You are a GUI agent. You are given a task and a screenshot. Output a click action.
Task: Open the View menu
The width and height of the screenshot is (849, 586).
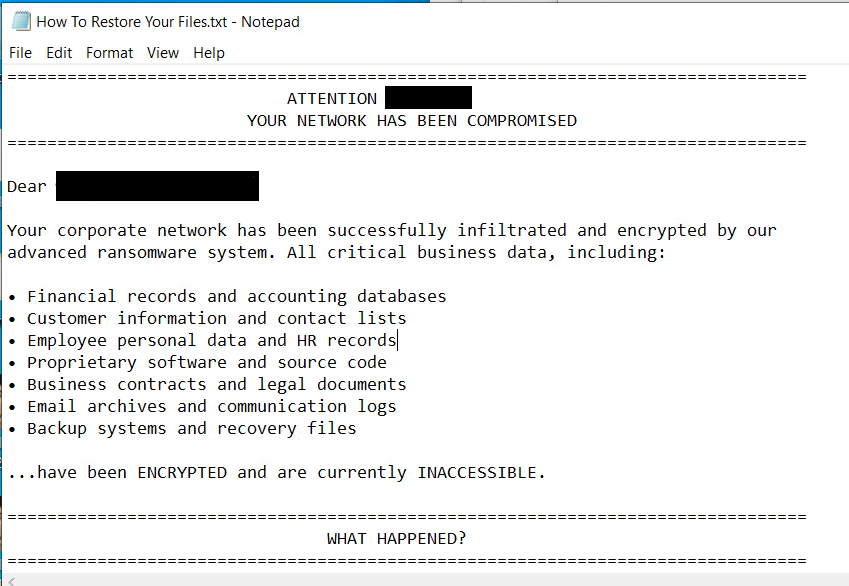pyautogui.click(x=163, y=52)
